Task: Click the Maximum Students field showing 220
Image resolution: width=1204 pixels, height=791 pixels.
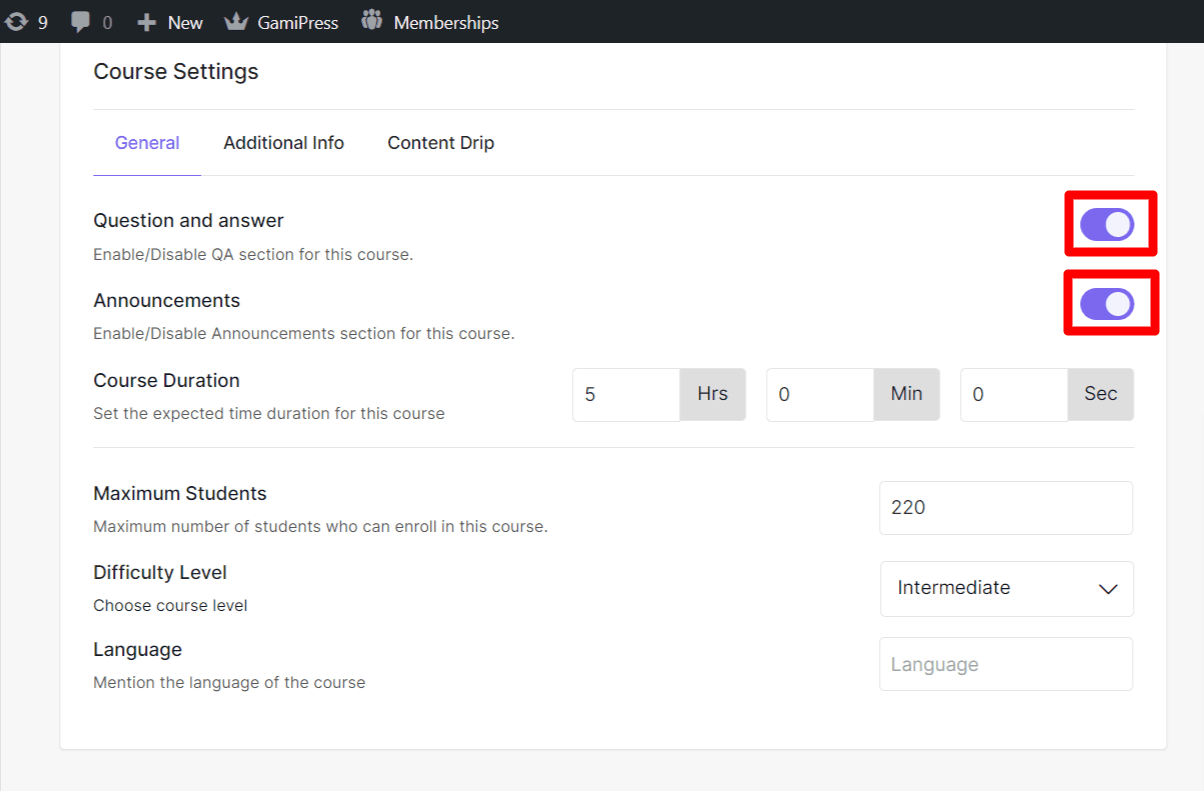Action: click(x=1005, y=508)
